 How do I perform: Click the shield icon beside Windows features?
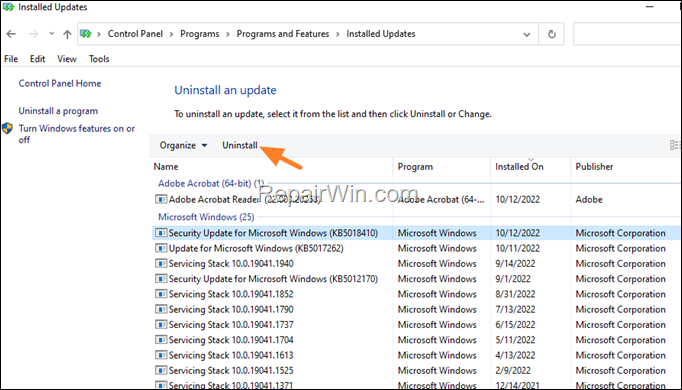tap(7, 128)
